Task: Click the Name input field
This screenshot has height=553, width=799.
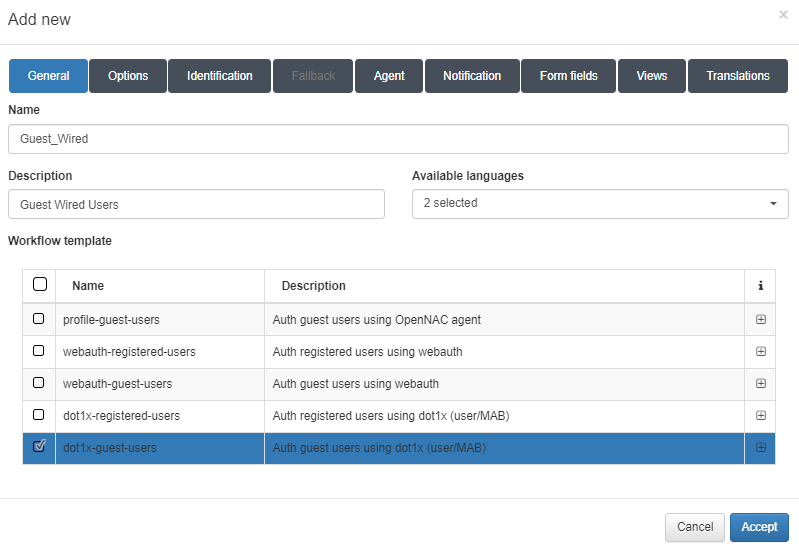Action: click(398, 139)
